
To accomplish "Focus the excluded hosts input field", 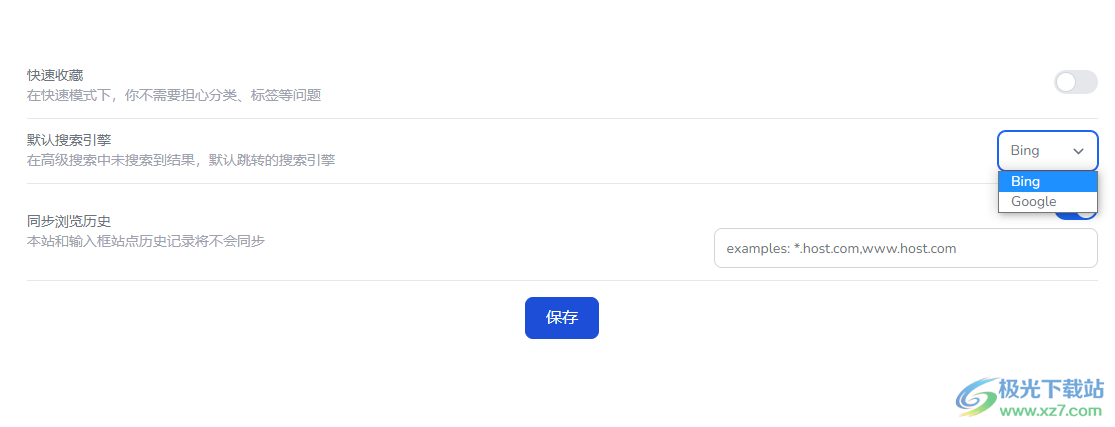I will (x=905, y=248).
